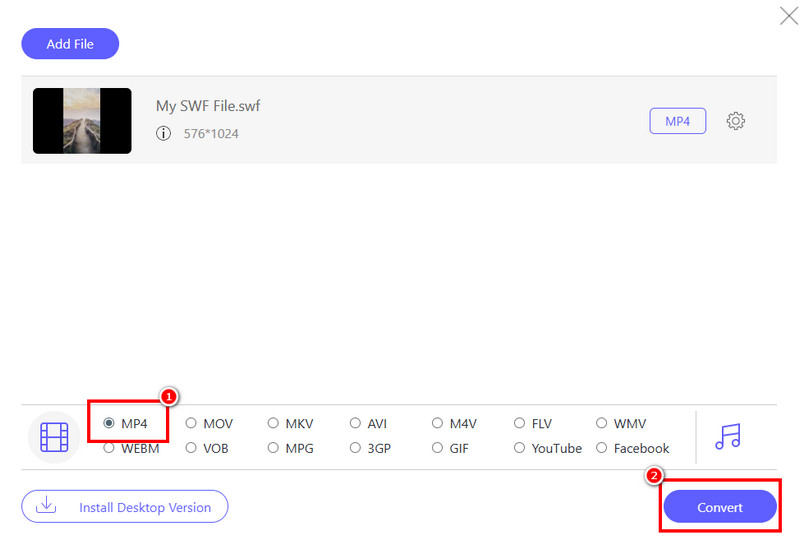Screen dimensions: 800x545
Task: Select the MP4 format radio button
Action: (109, 424)
